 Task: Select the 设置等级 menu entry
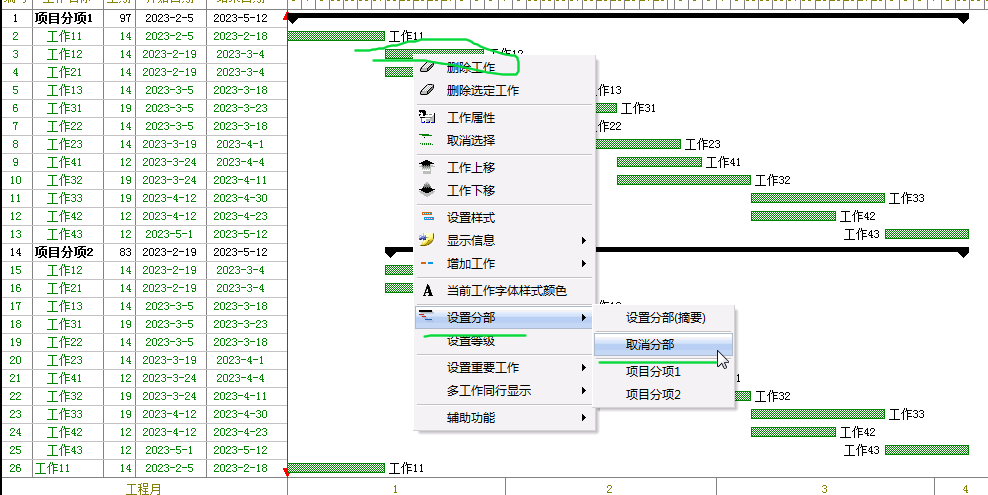470,341
